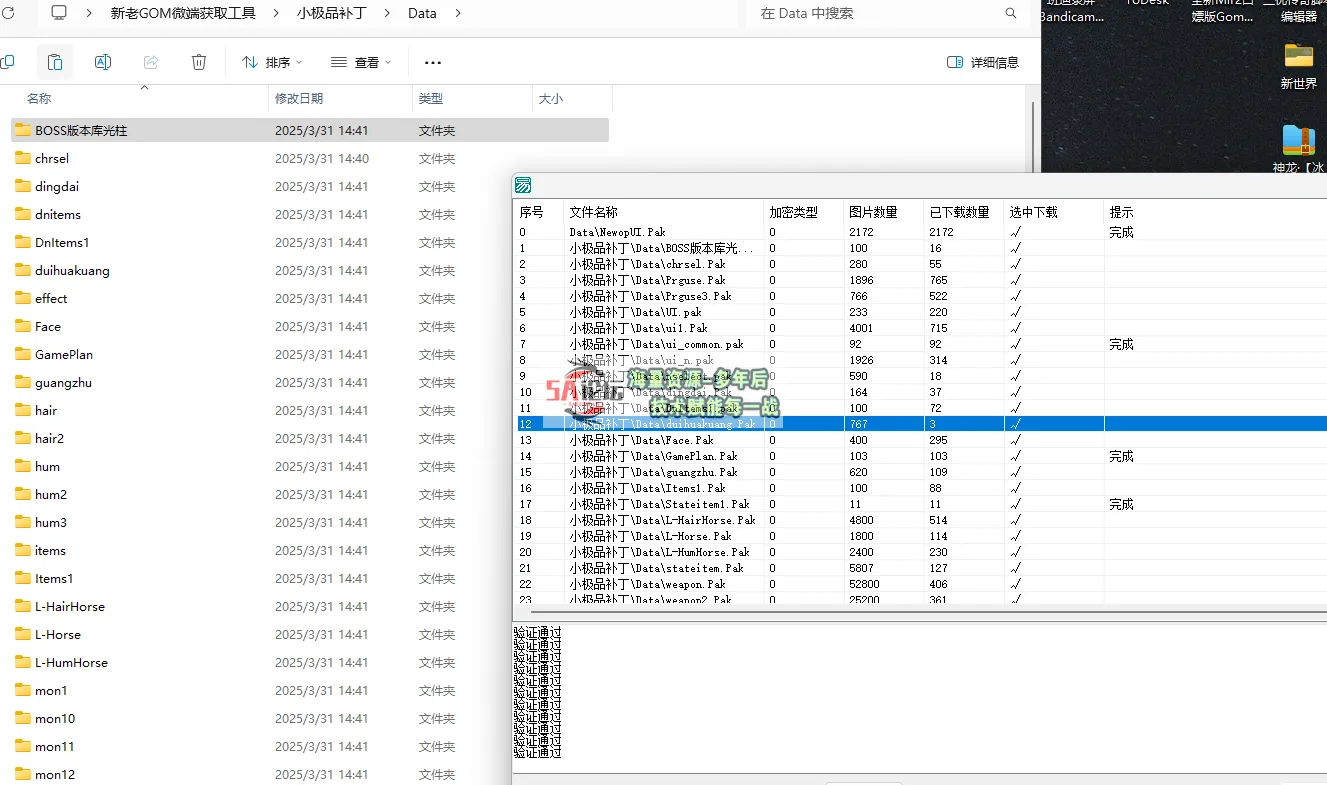Toggle download checkmark for Prguse.Pak row

1016,280
